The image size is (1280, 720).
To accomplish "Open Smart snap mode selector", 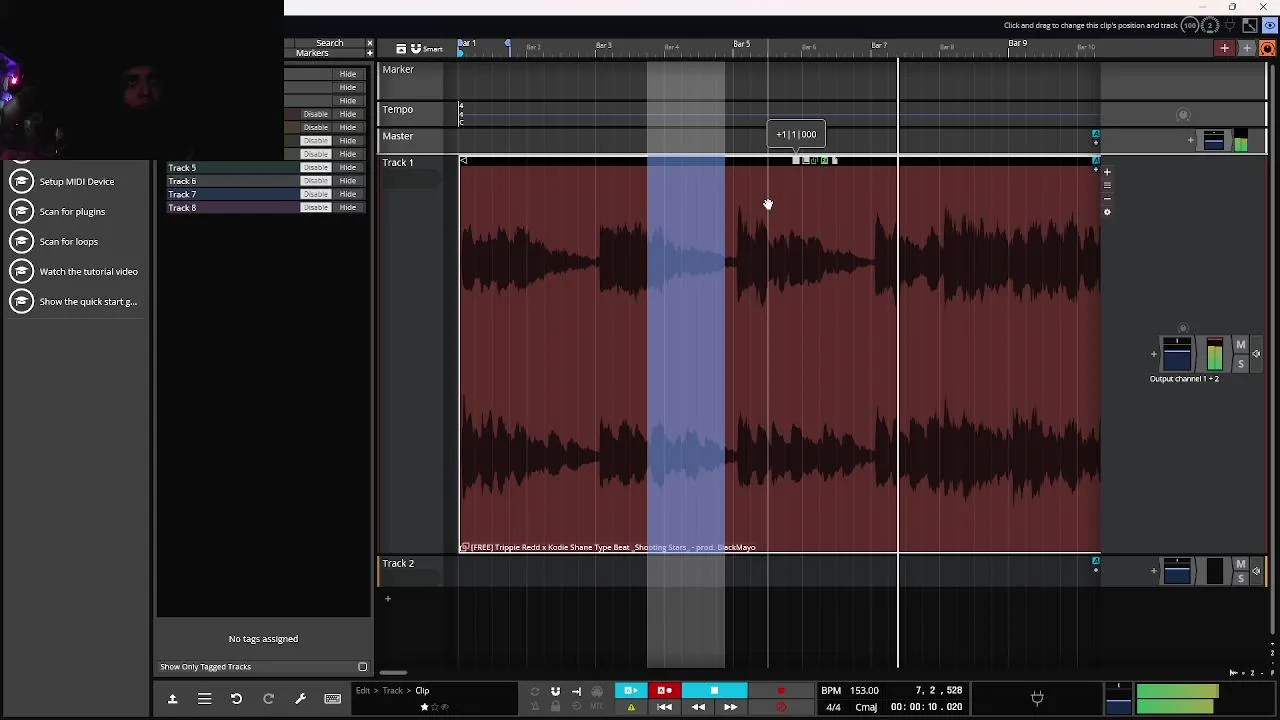I will click(433, 49).
